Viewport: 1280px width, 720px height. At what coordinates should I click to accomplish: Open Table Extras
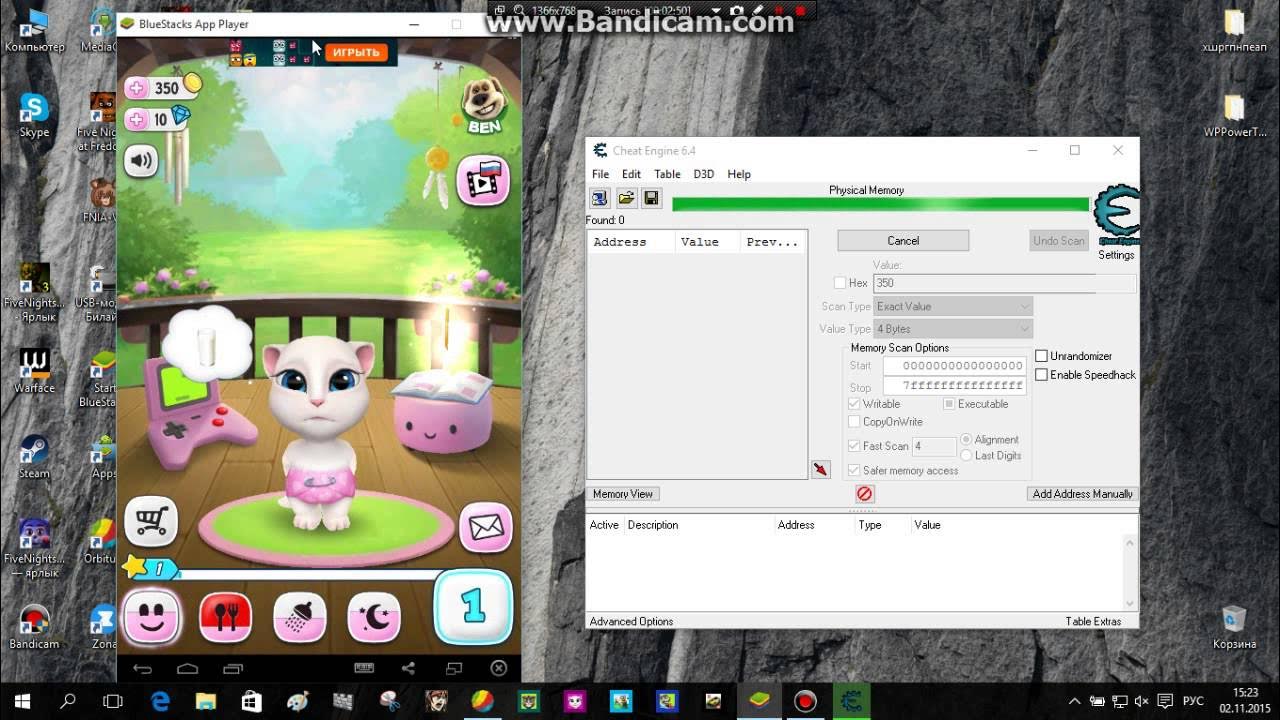1093,621
